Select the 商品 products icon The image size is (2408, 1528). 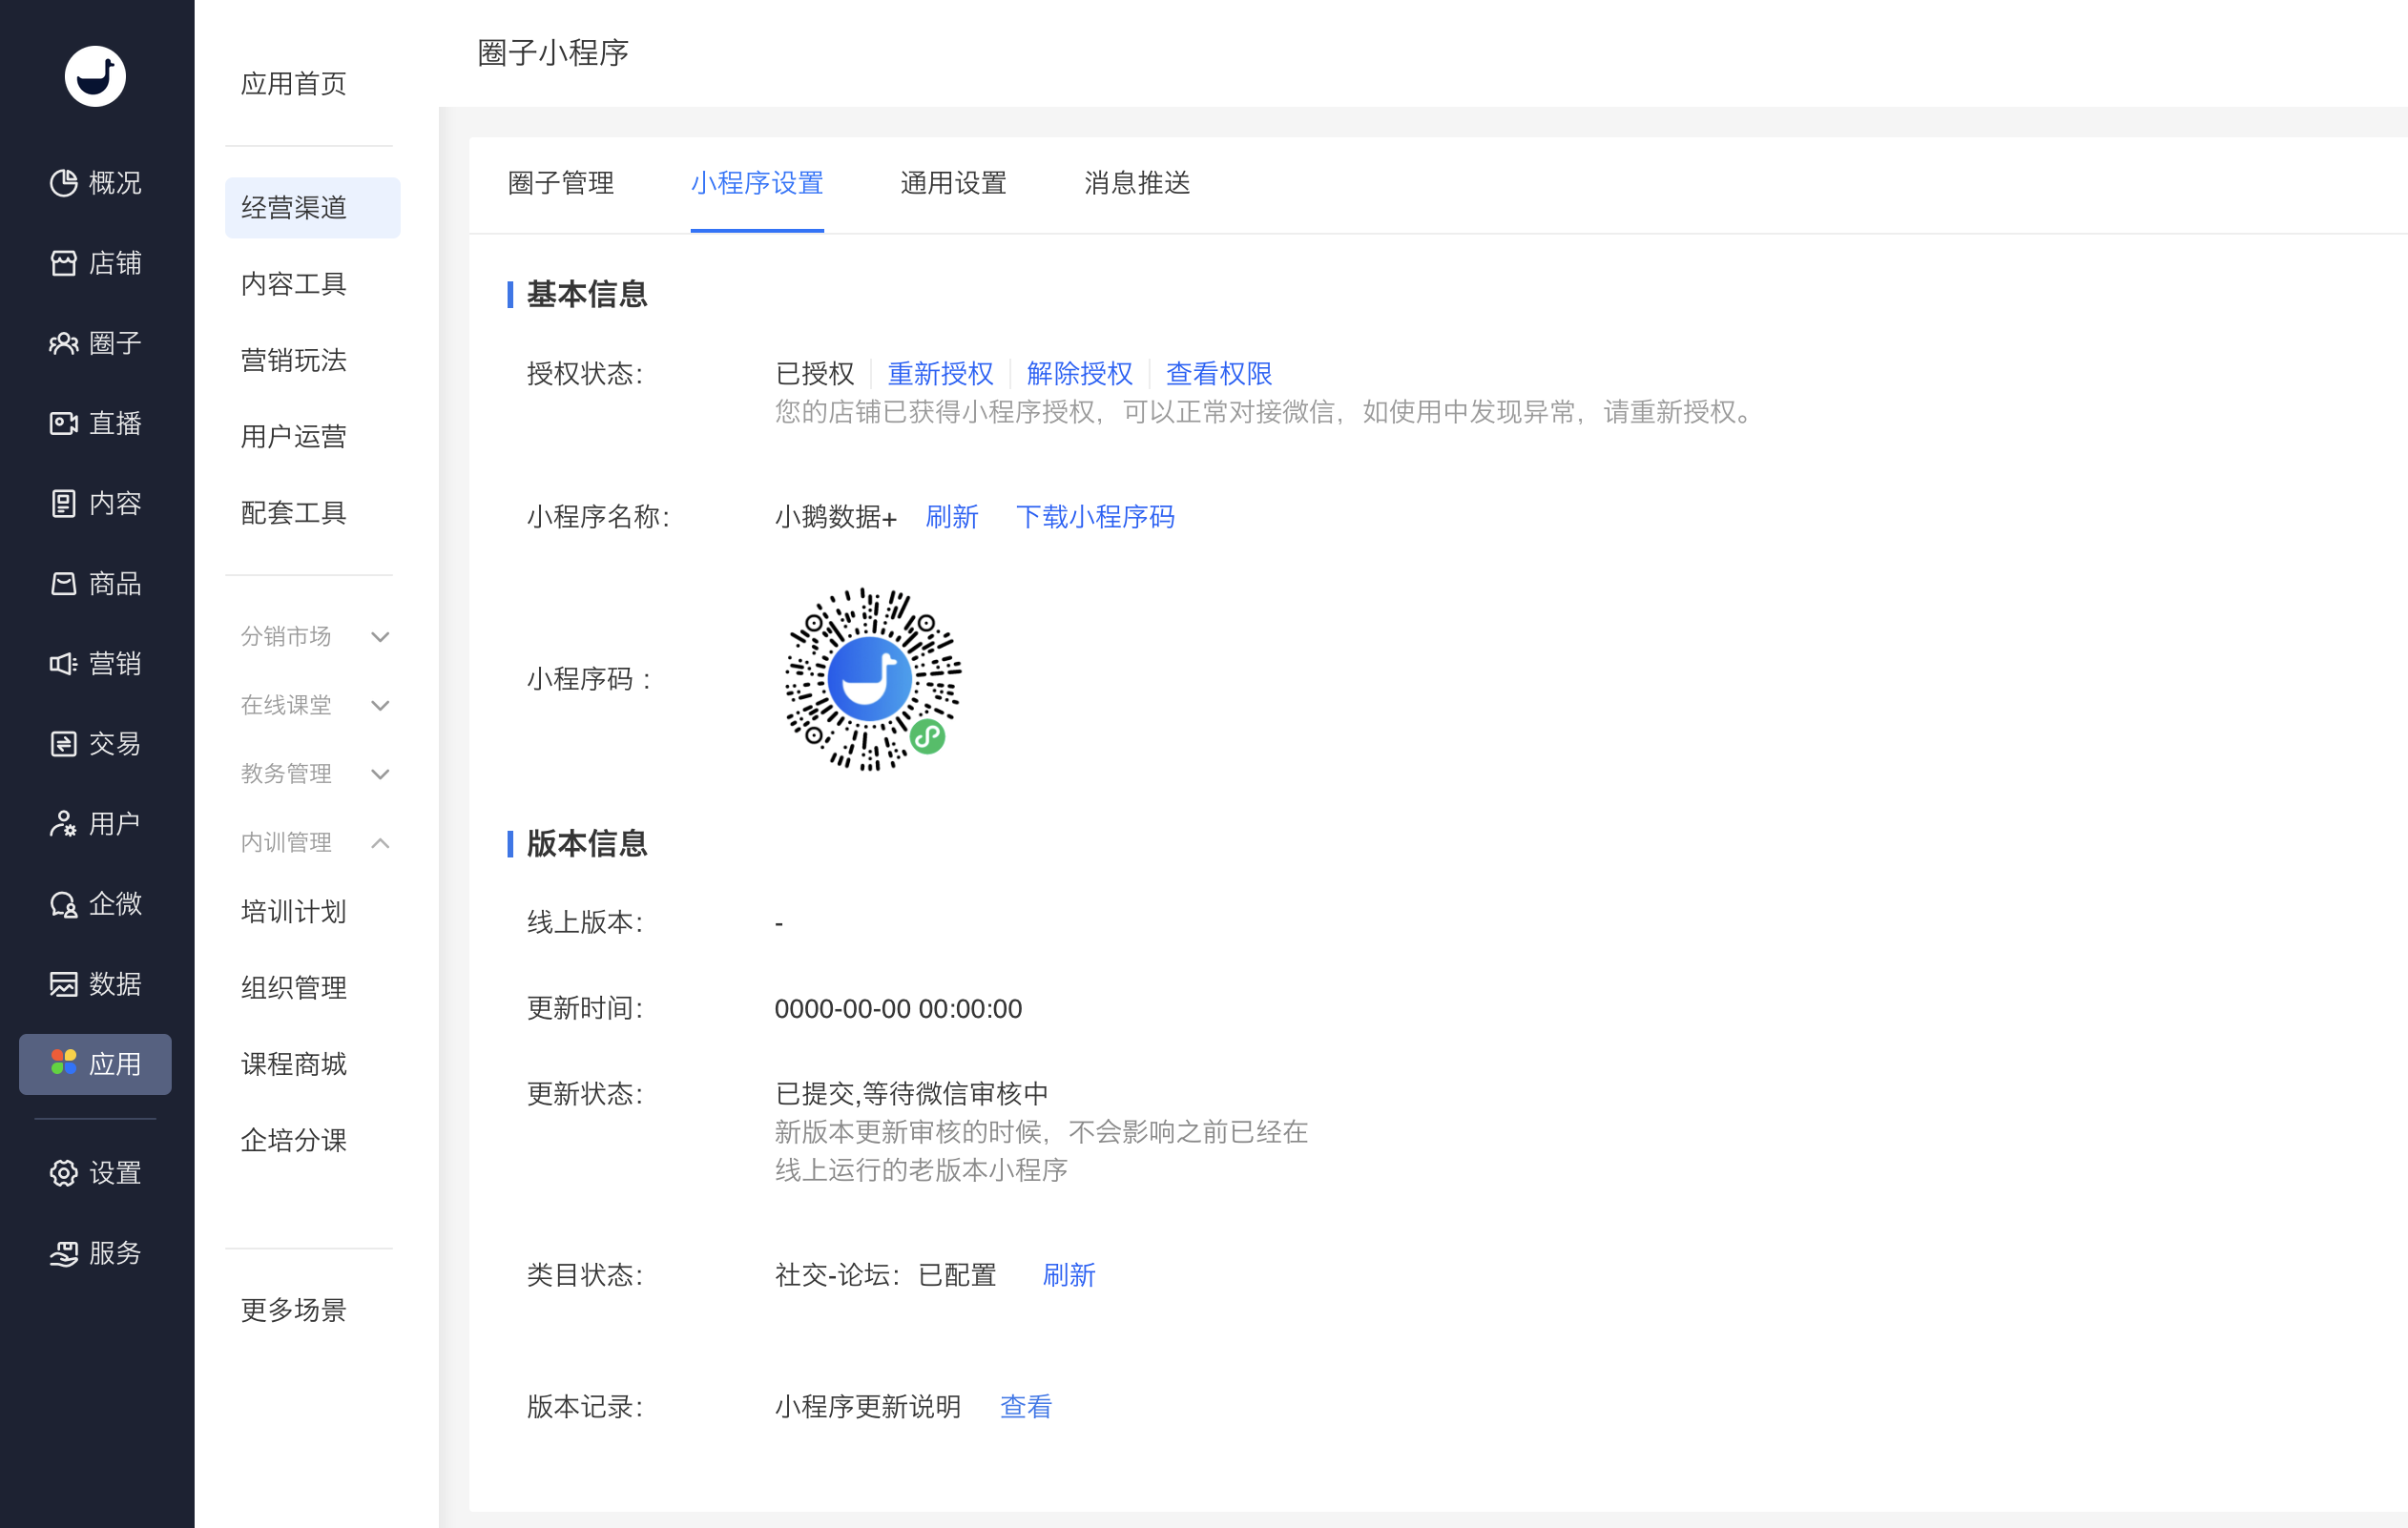96,583
